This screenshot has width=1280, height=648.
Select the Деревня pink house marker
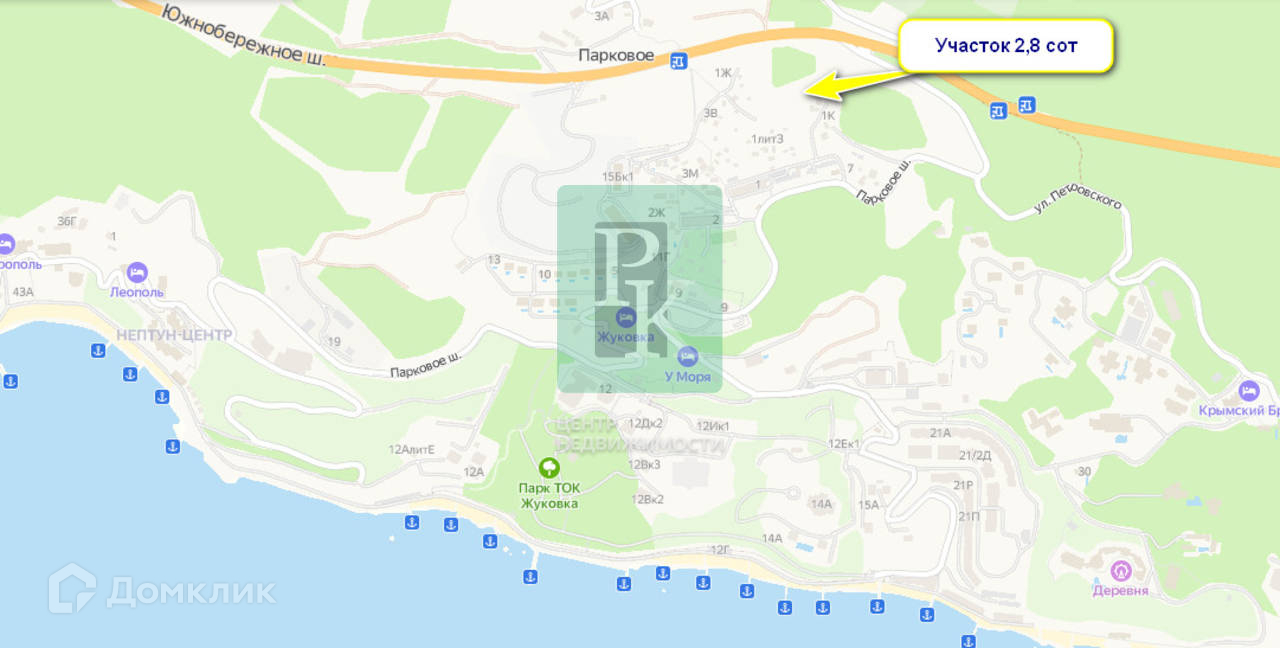click(1122, 571)
